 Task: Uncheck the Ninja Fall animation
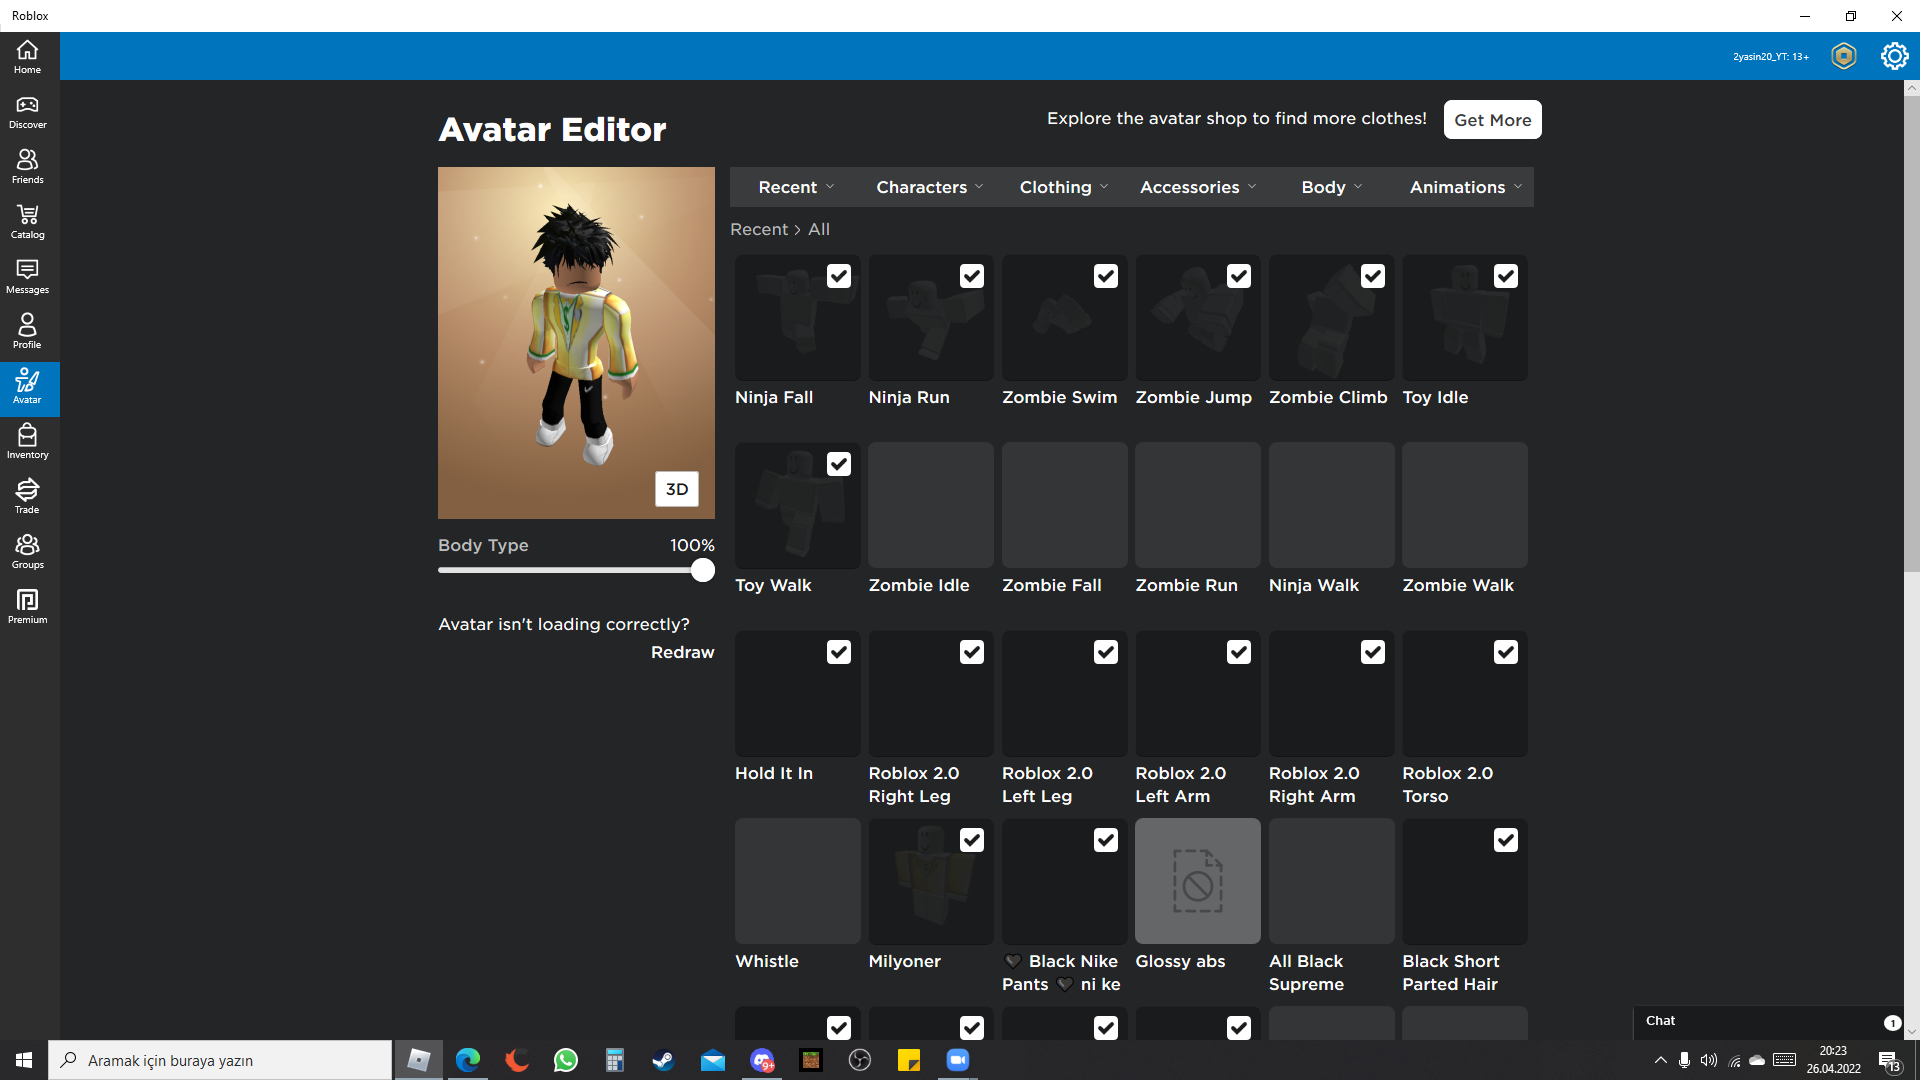[839, 276]
